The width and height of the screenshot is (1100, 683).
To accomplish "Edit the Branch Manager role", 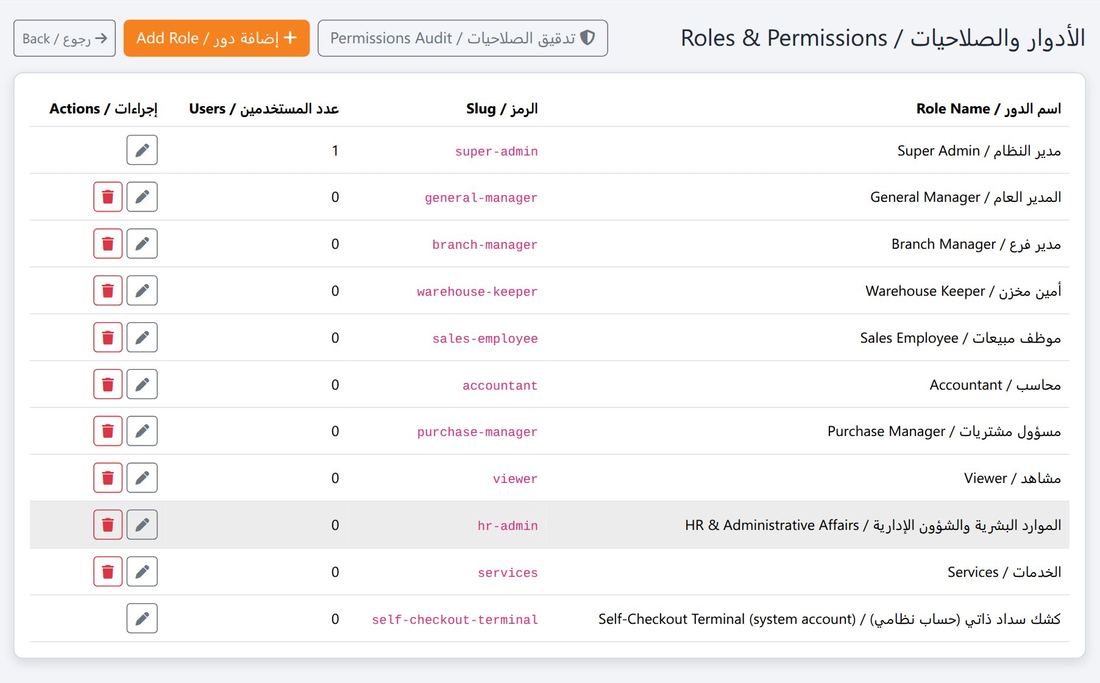I will 142,244.
